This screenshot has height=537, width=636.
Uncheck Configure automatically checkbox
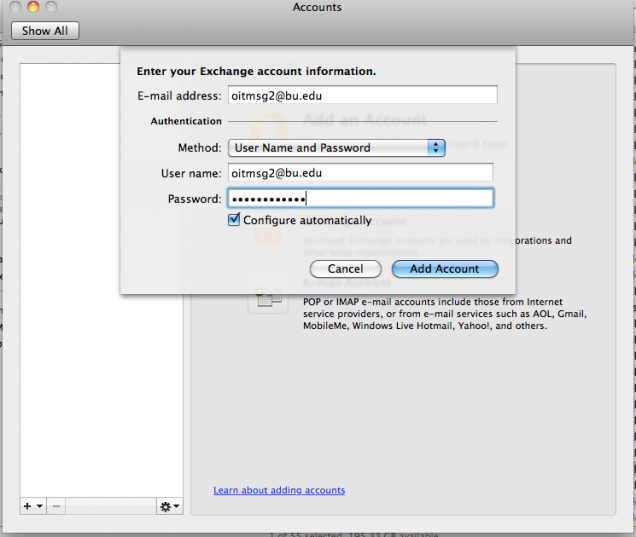(234, 220)
